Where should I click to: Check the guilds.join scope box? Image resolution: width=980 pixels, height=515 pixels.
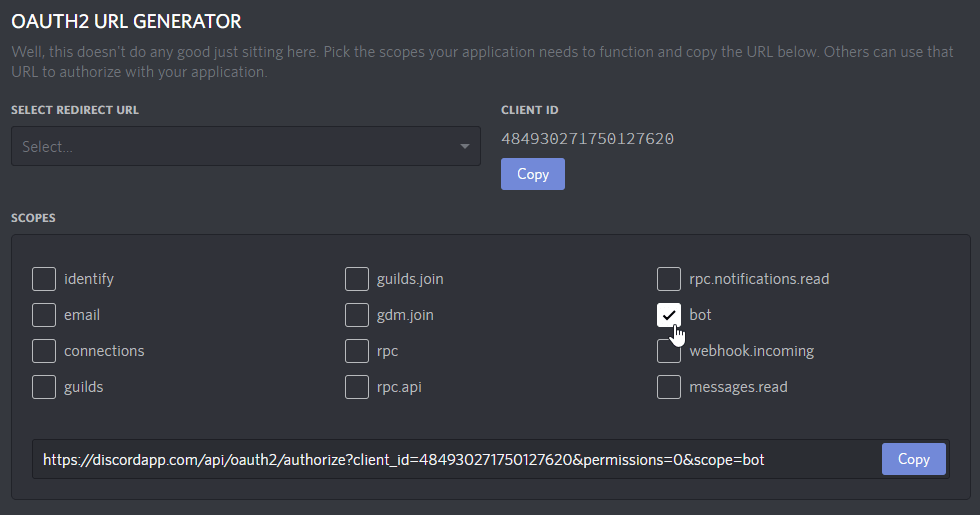[x=357, y=279]
